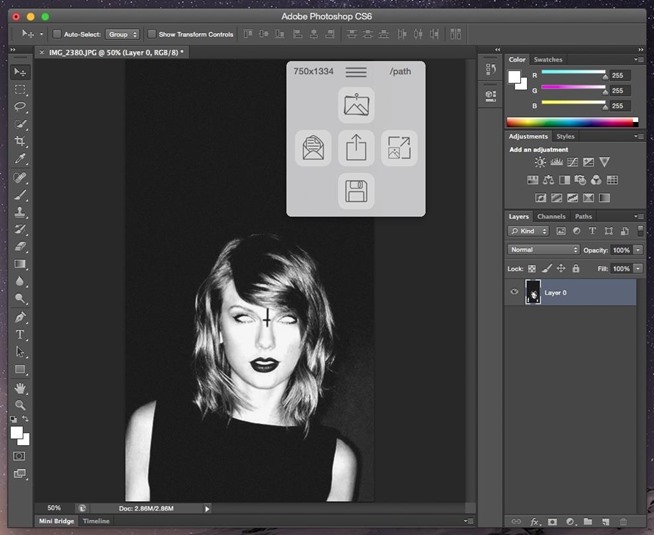Open the Timeline panel tab
654x535 pixels.
click(x=96, y=521)
